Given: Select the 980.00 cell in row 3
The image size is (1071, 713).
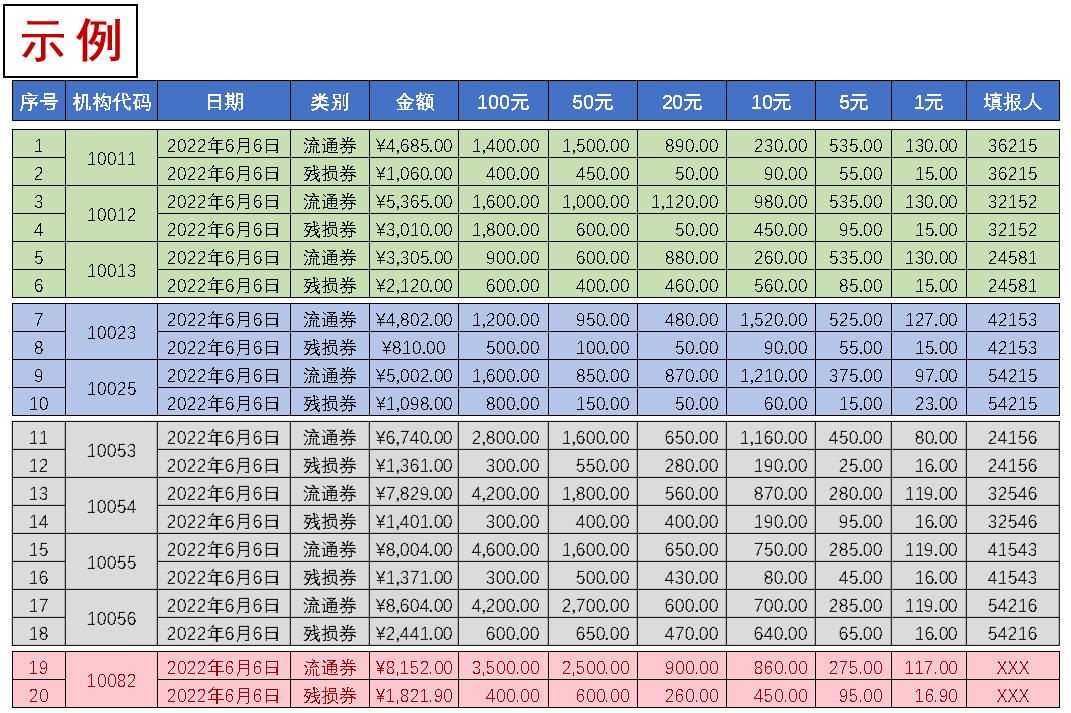Looking at the screenshot, I should (771, 201).
